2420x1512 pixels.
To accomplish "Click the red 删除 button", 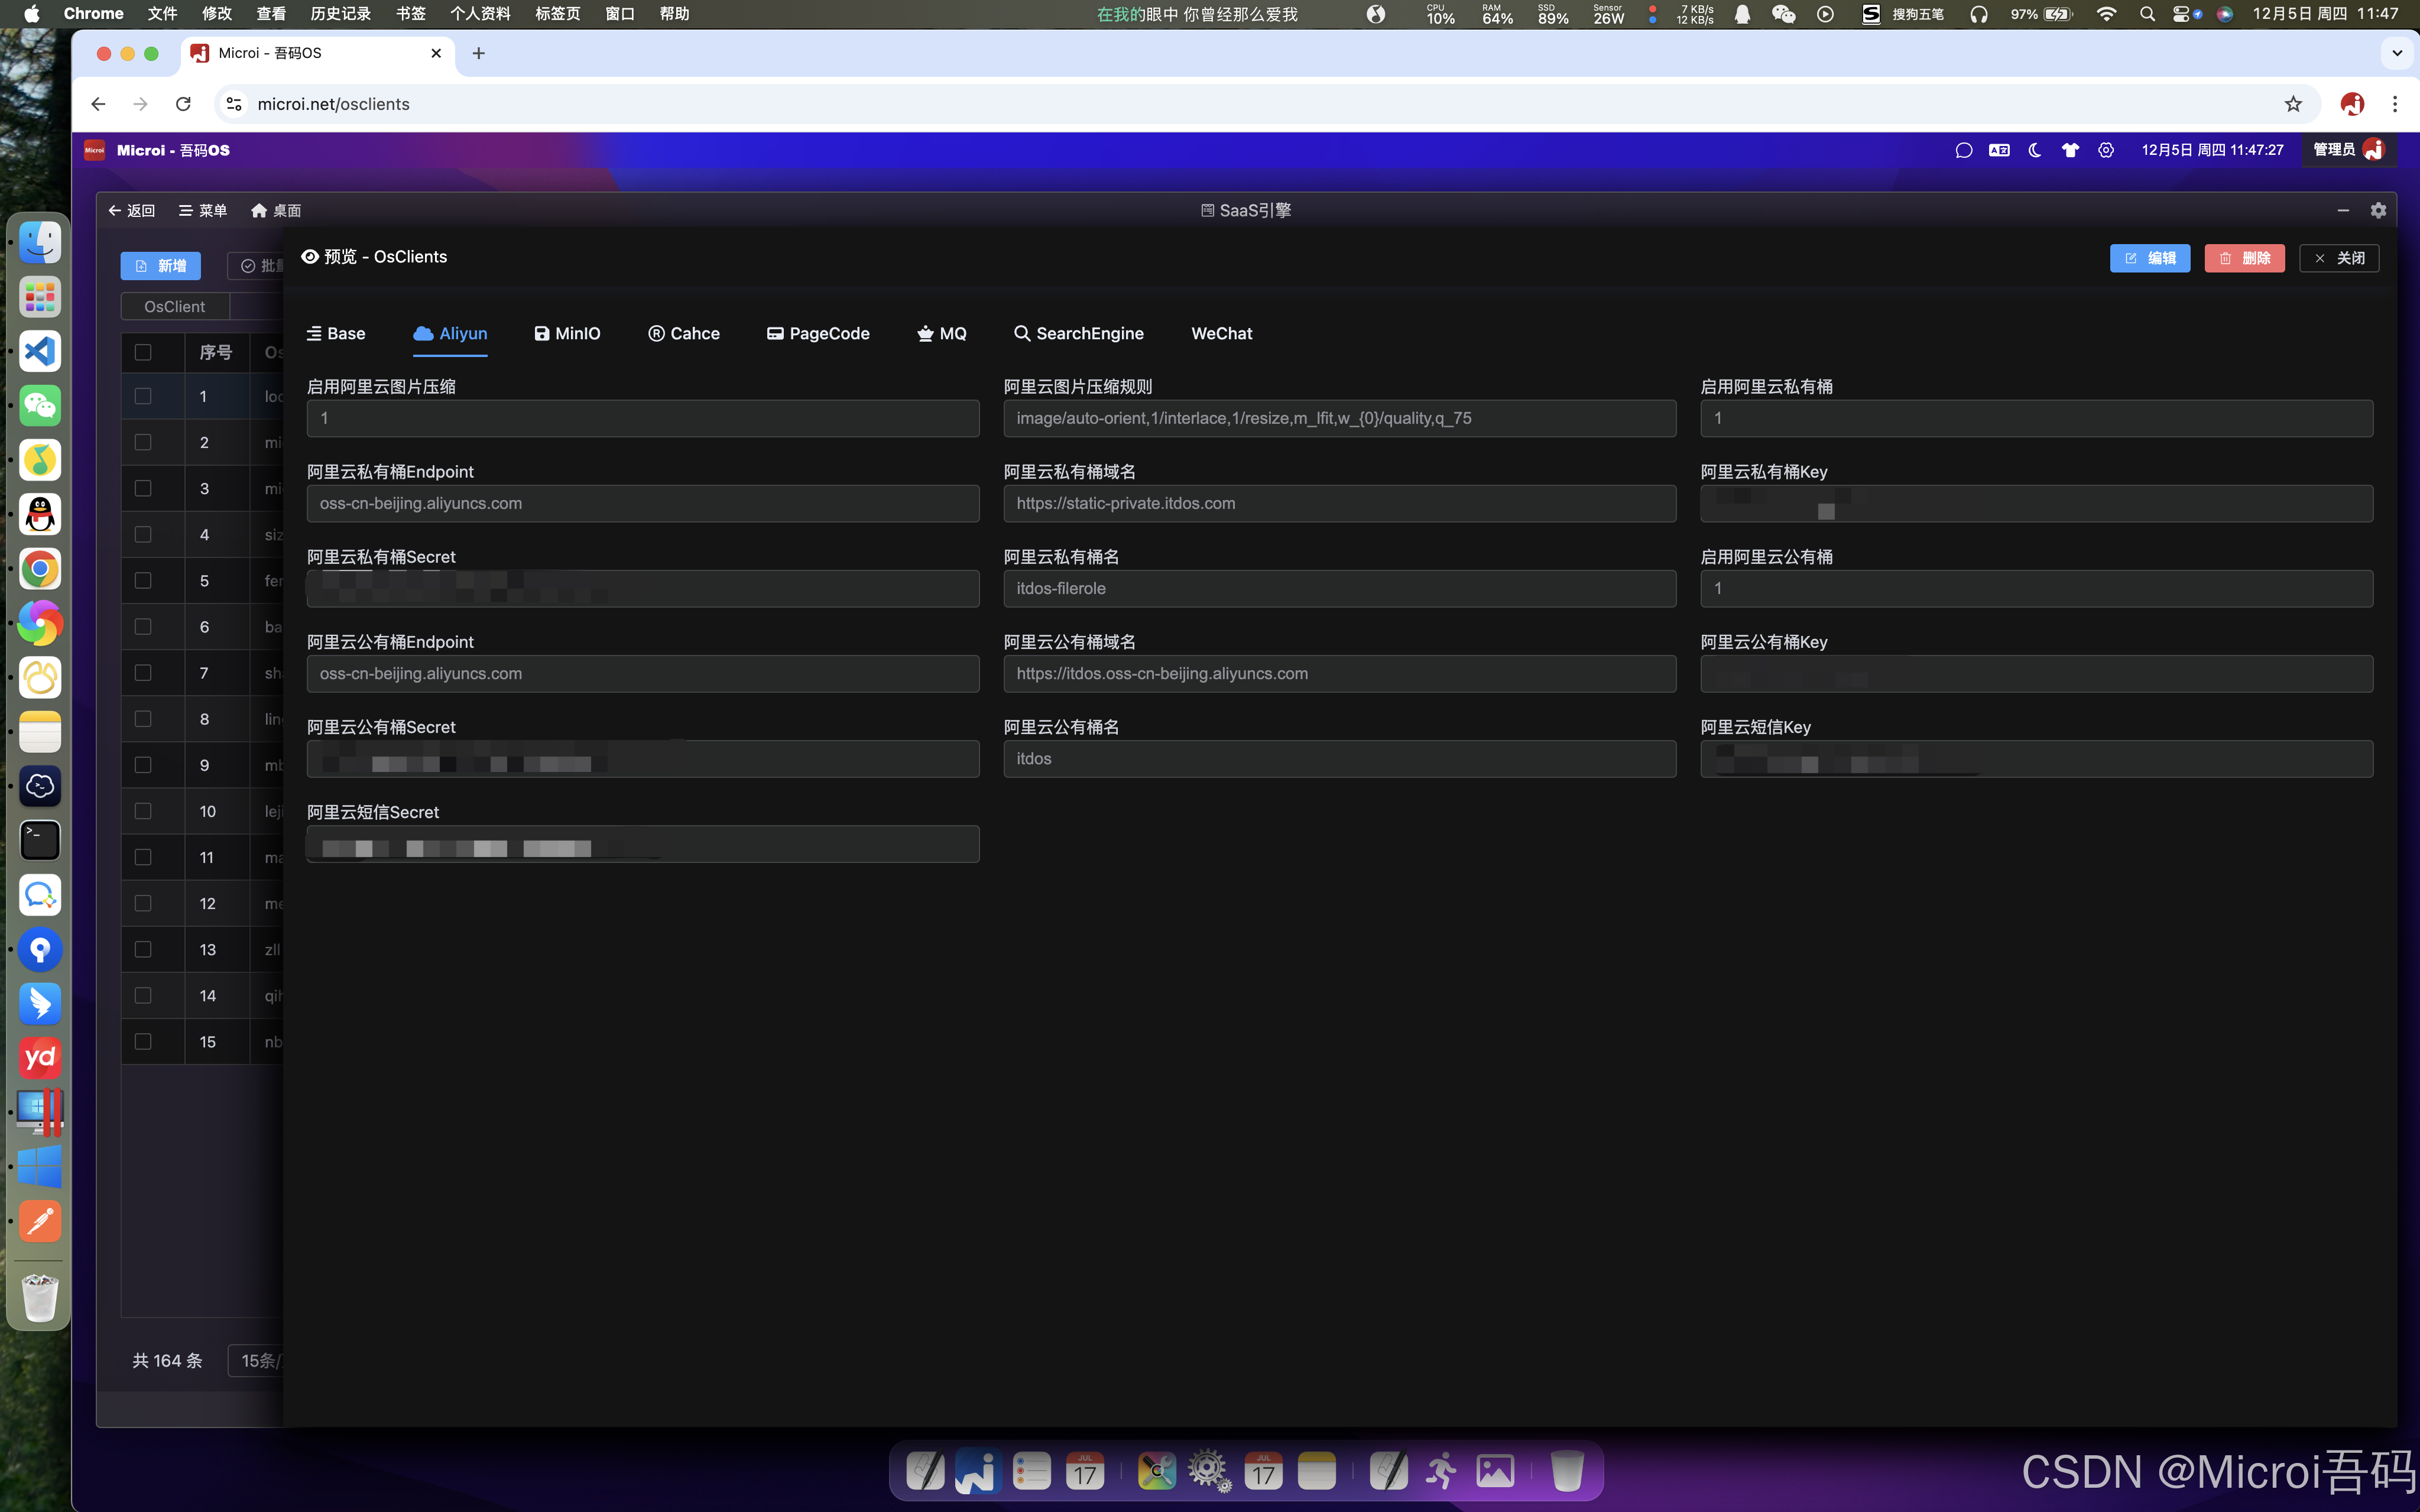I will pyautogui.click(x=2244, y=258).
